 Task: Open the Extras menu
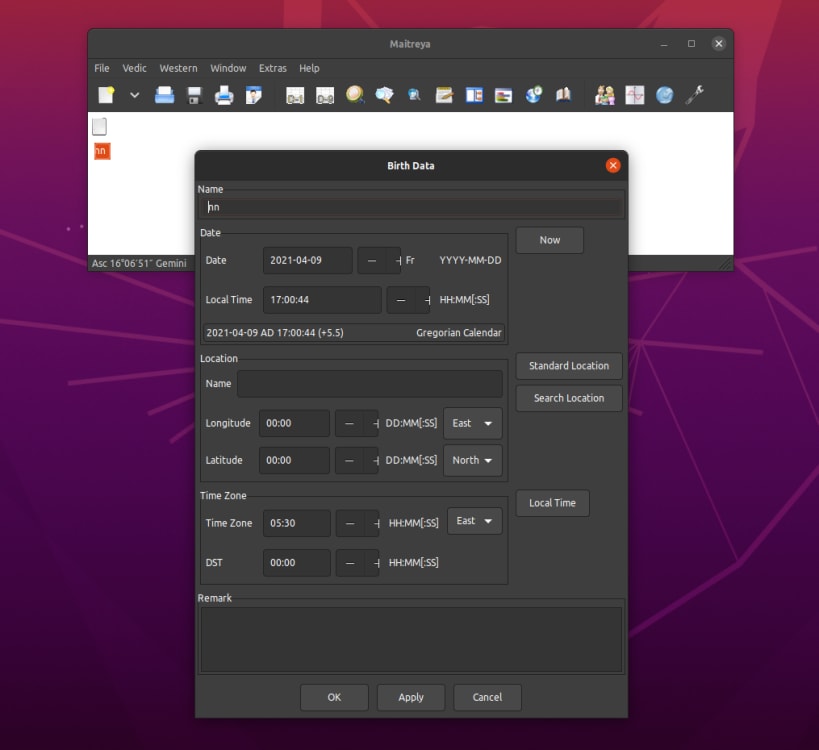[x=273, y=68]
